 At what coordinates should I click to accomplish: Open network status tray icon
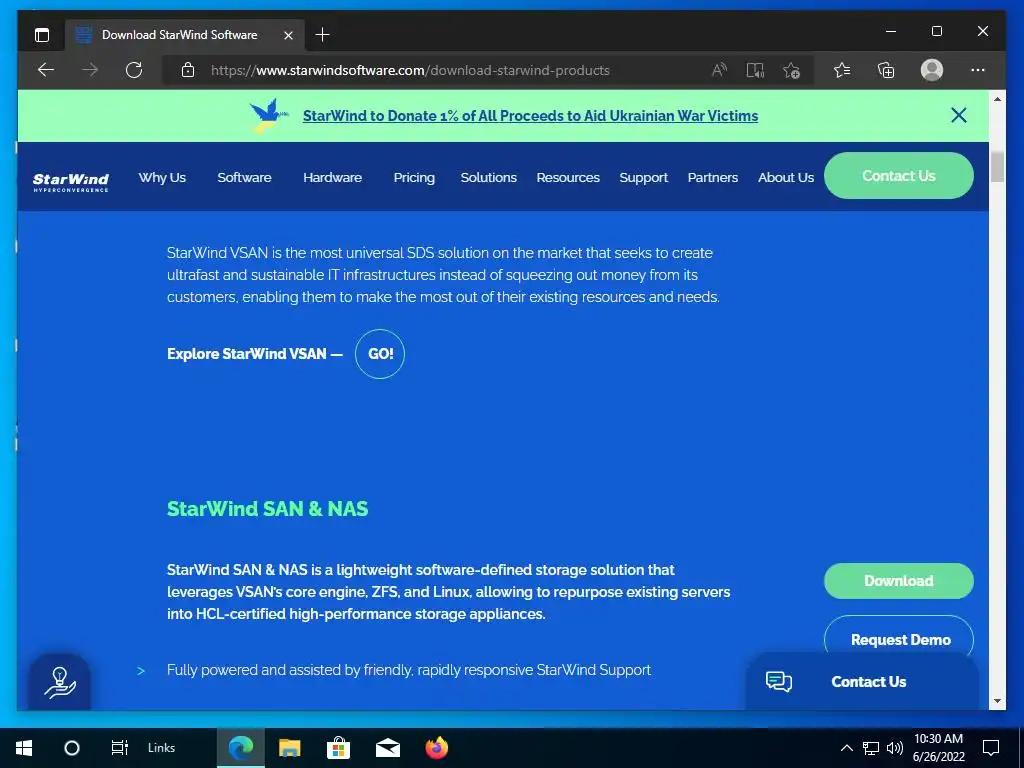(871, 748)
